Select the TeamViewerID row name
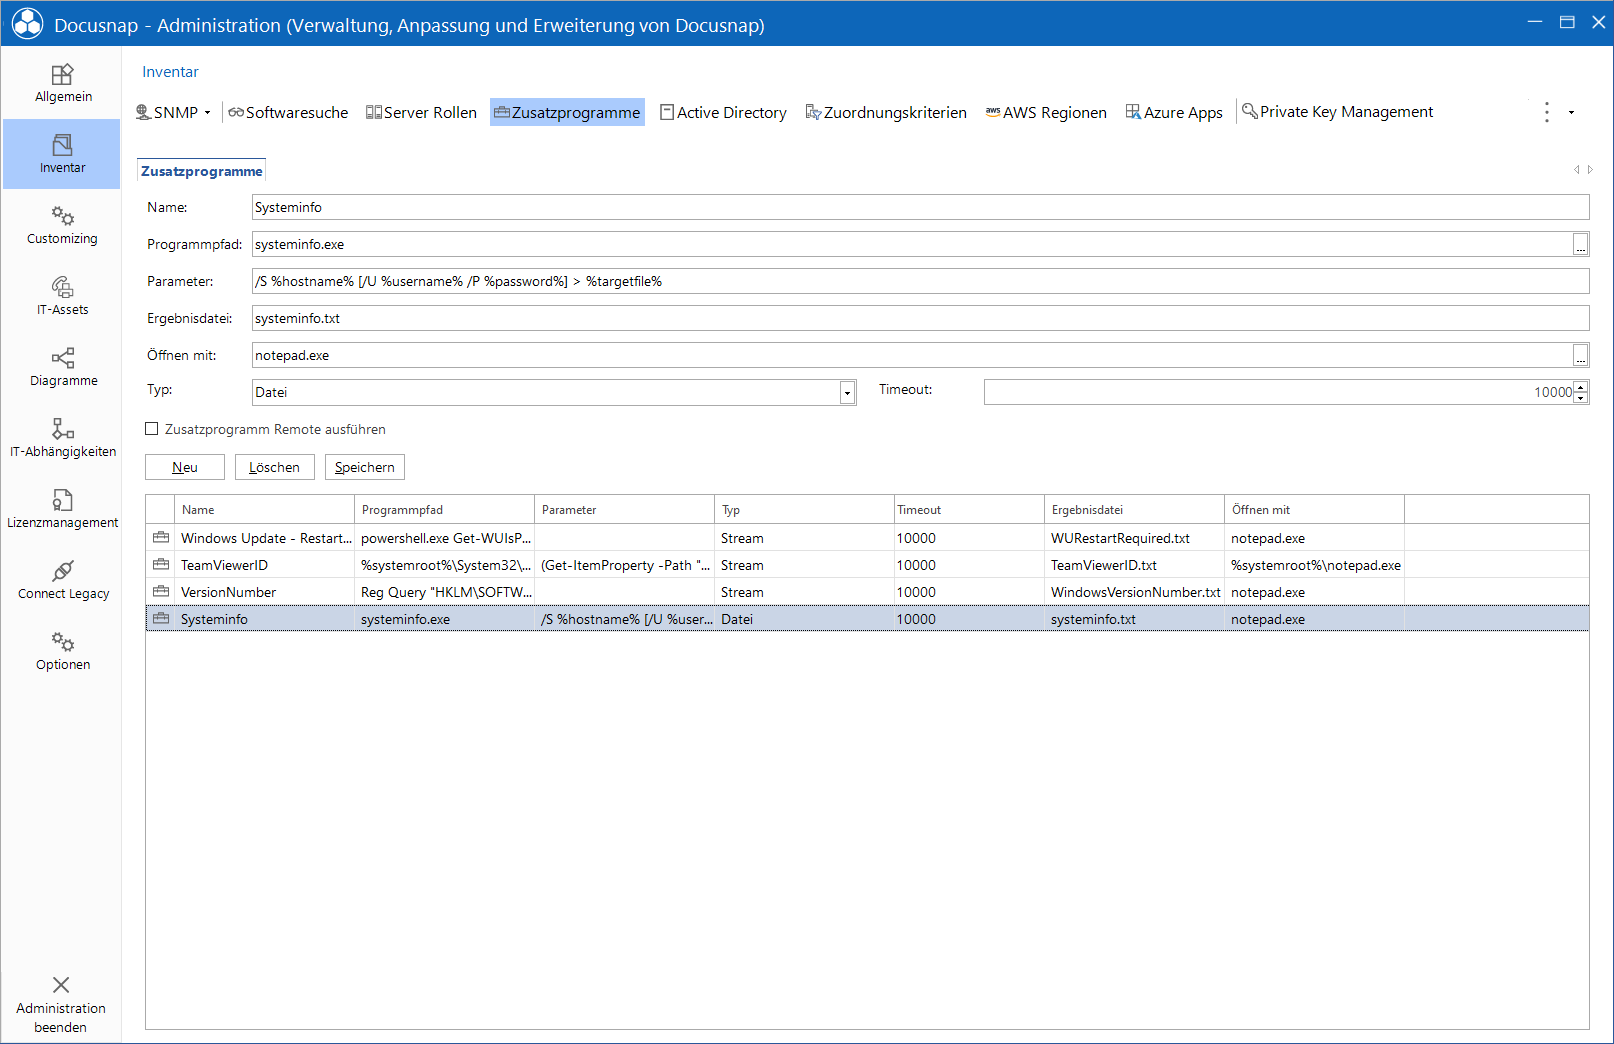The image size is (1614, 1044). [x=224, y=565]
